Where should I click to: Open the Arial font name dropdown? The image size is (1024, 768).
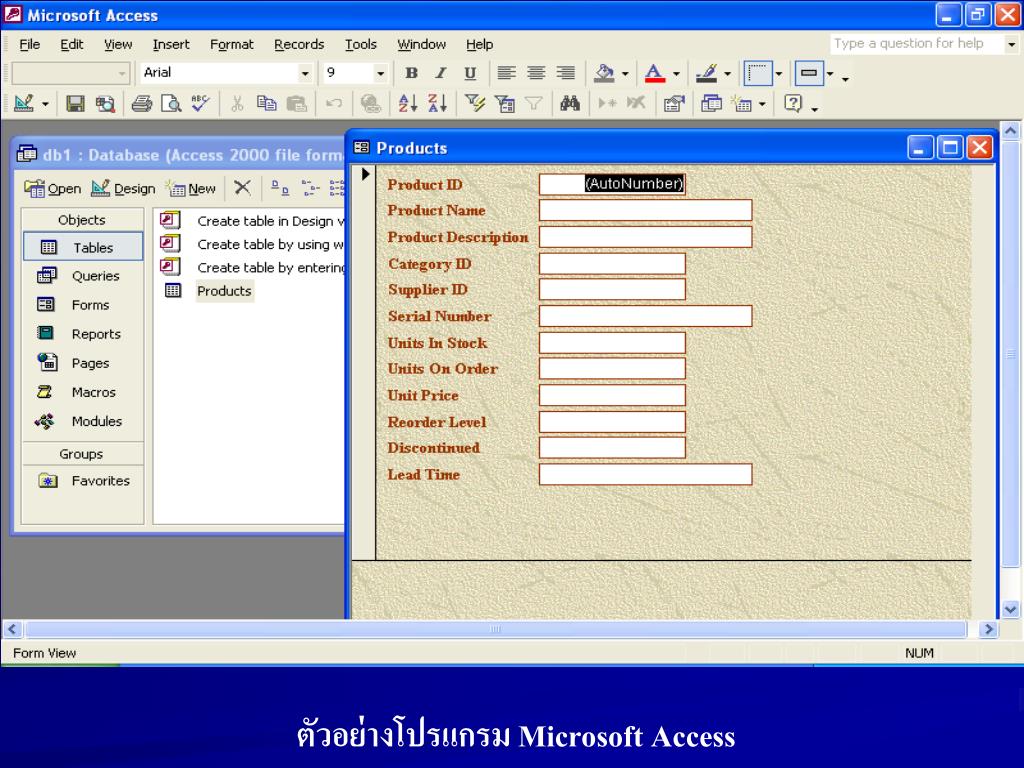tap(304, 73)
